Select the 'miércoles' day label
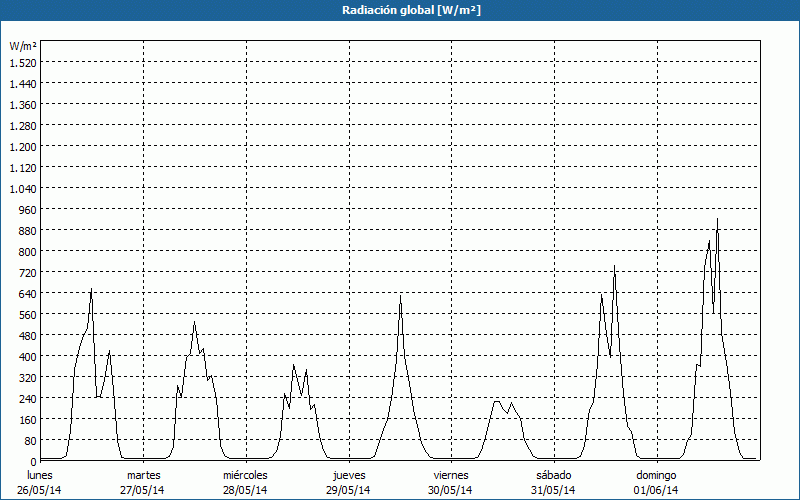The height and width of the screenshot is (500, 800). tap(245, 475)
